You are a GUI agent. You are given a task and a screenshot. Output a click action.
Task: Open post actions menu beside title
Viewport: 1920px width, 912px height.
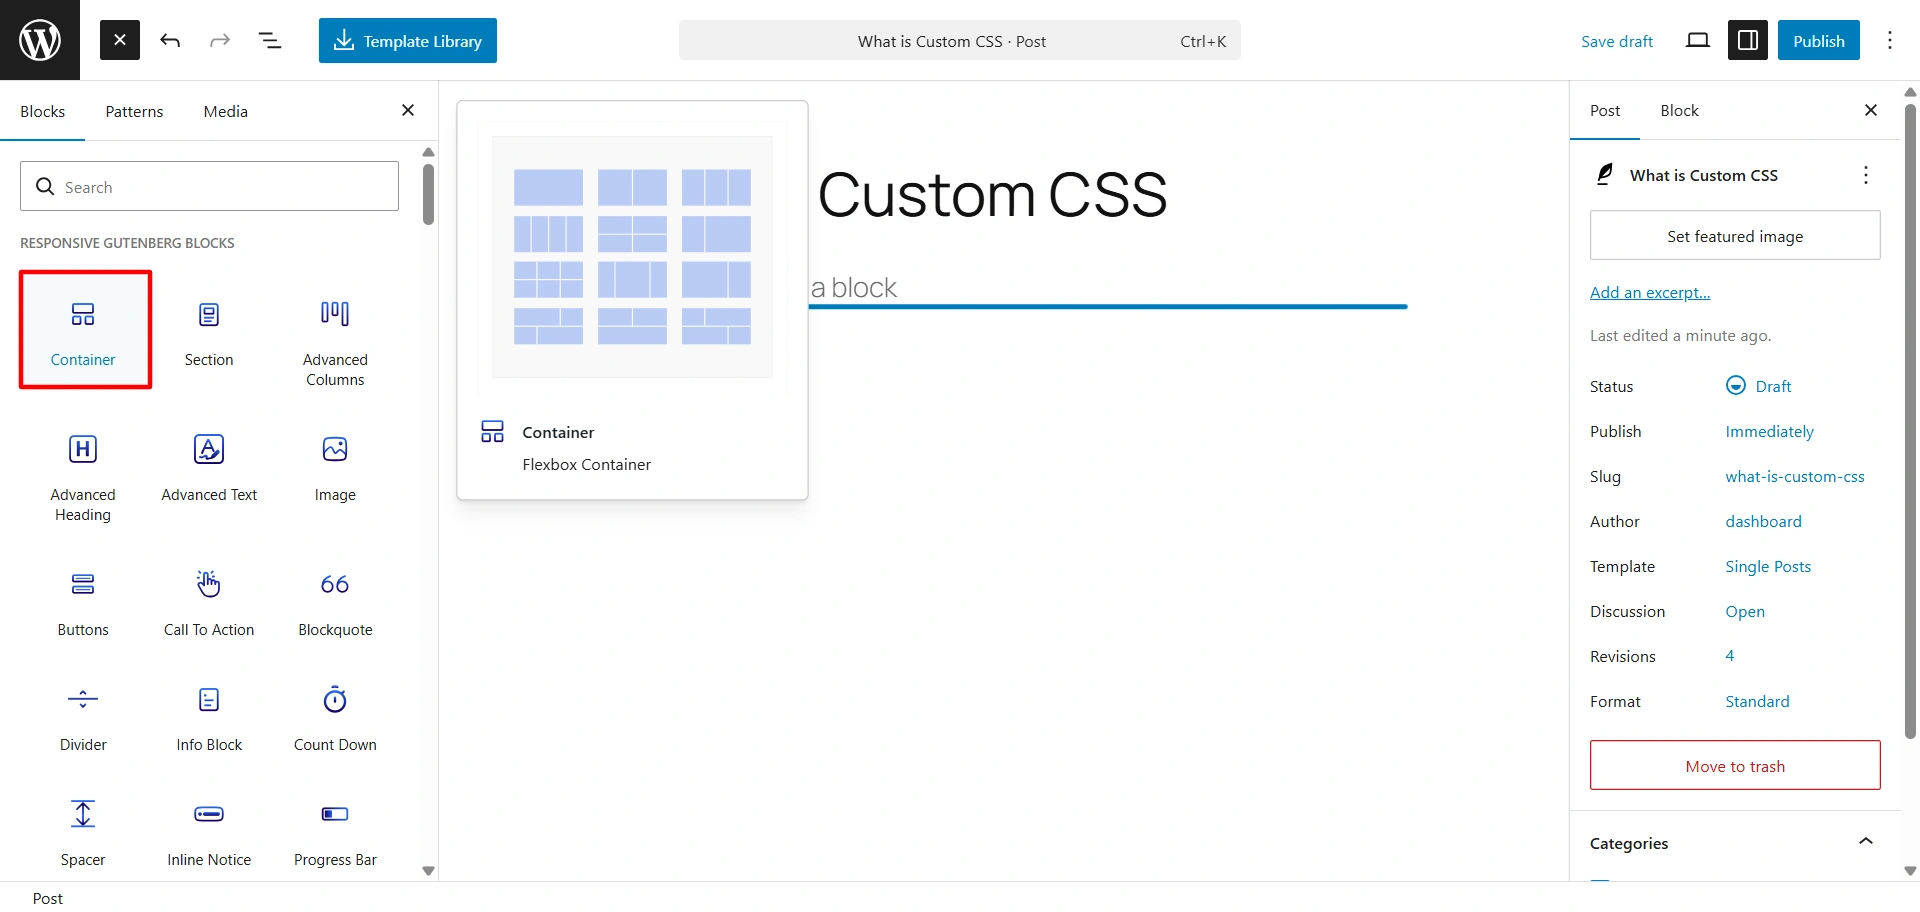pos(1866,175)
